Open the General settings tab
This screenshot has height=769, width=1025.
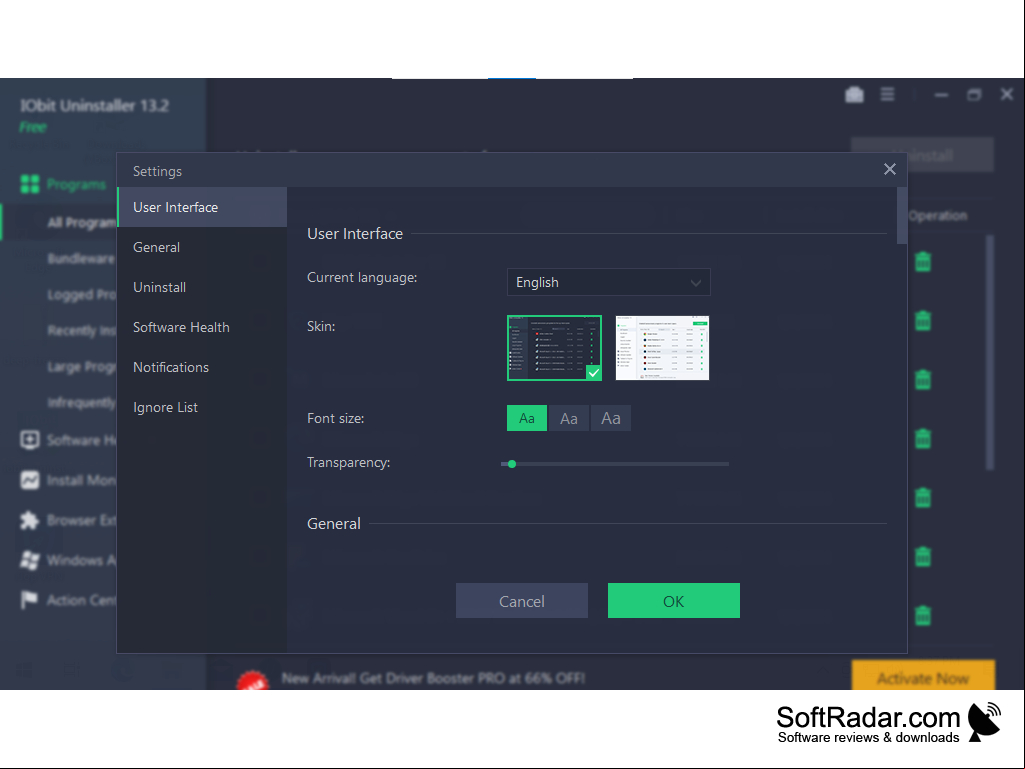pos(202,247)
